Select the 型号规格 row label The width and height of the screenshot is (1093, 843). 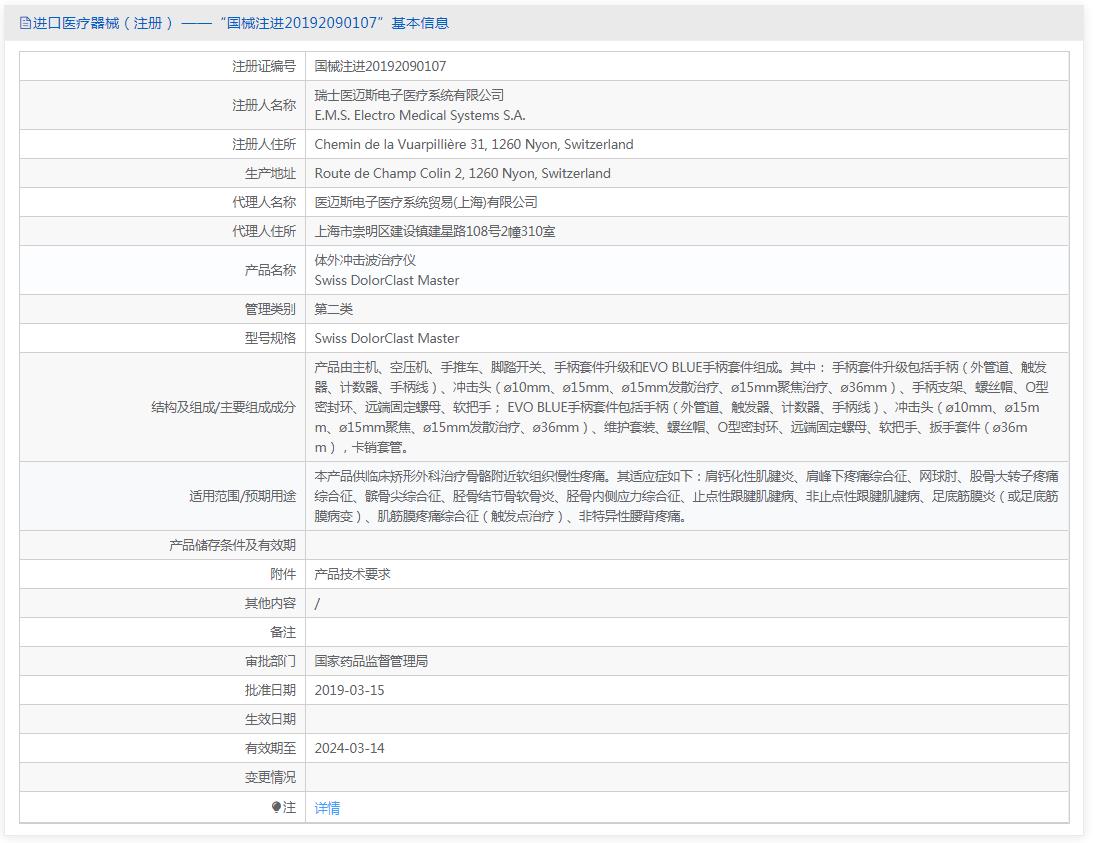click(x=270, y=338)
